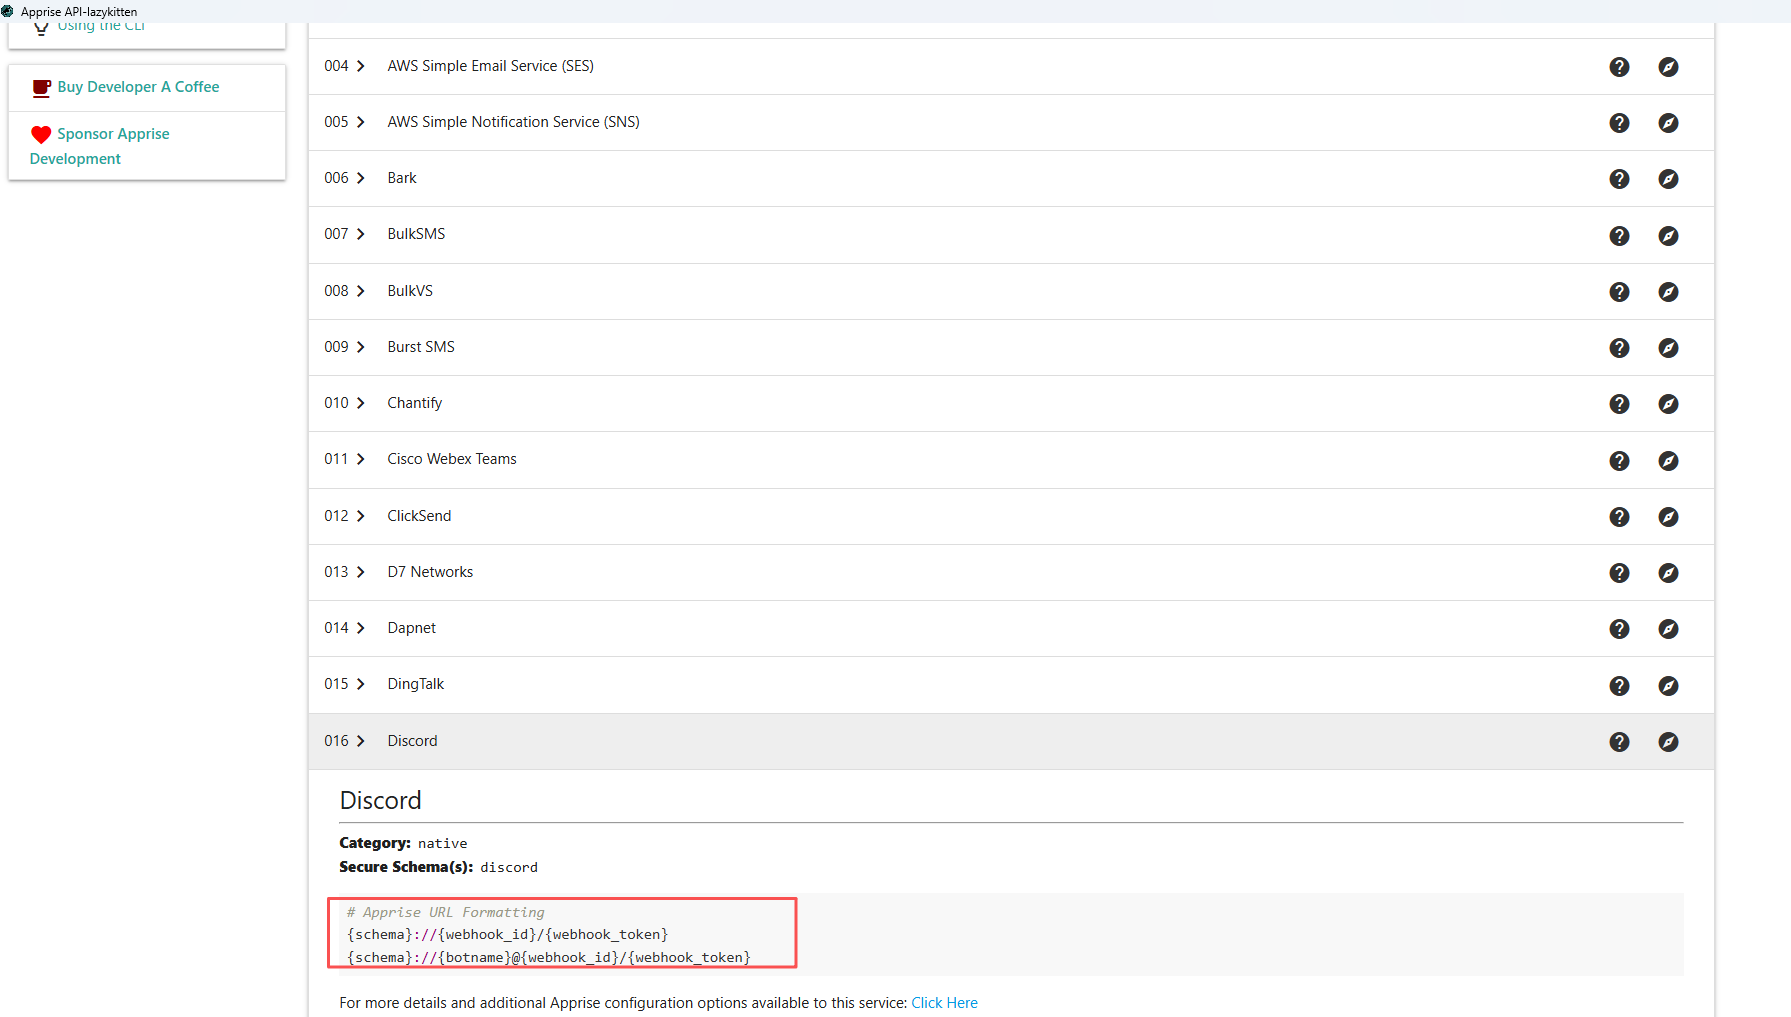Open Sponsor Apprise Development link
The width and height of the screenshot is (1791, 1017).
100,146
